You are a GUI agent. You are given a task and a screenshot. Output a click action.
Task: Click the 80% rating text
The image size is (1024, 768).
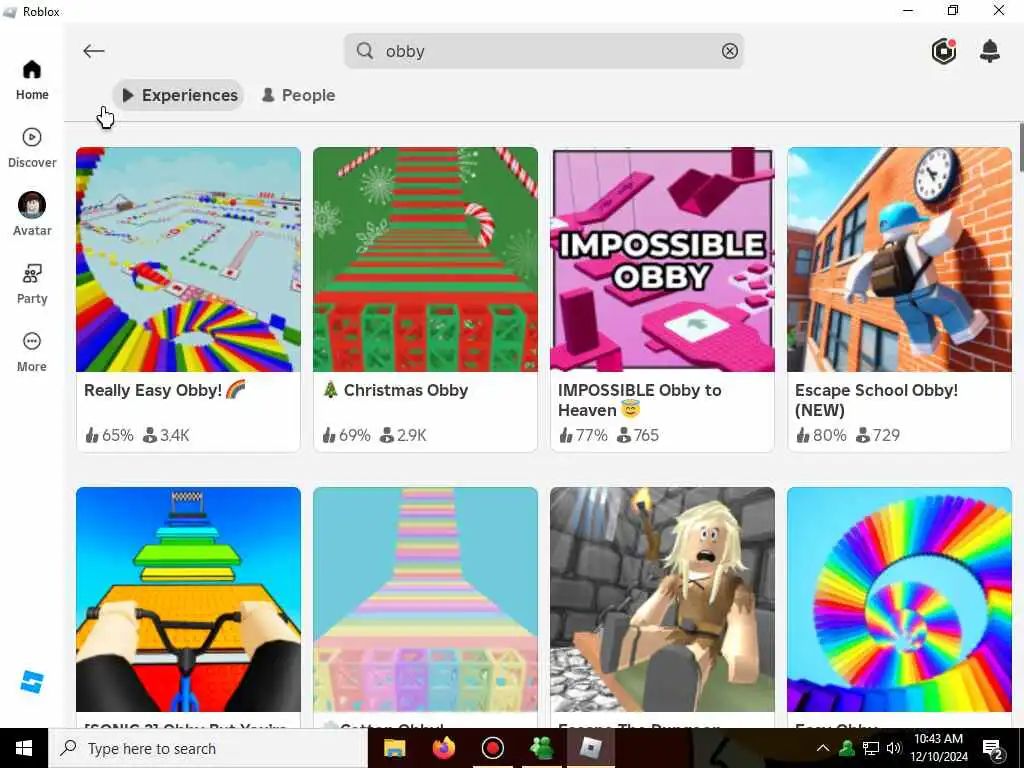click(x=822, y=435)
